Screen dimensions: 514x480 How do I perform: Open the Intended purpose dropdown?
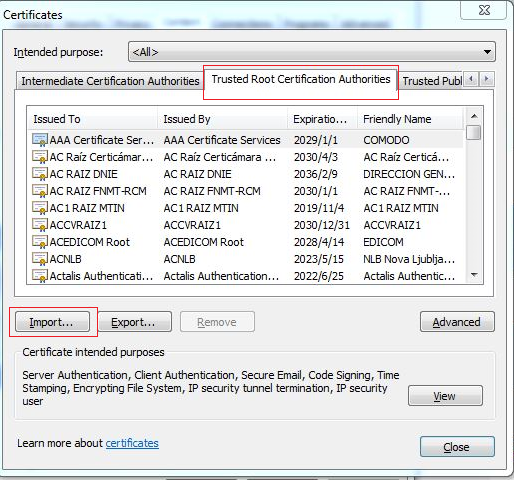tap(312, 52)
